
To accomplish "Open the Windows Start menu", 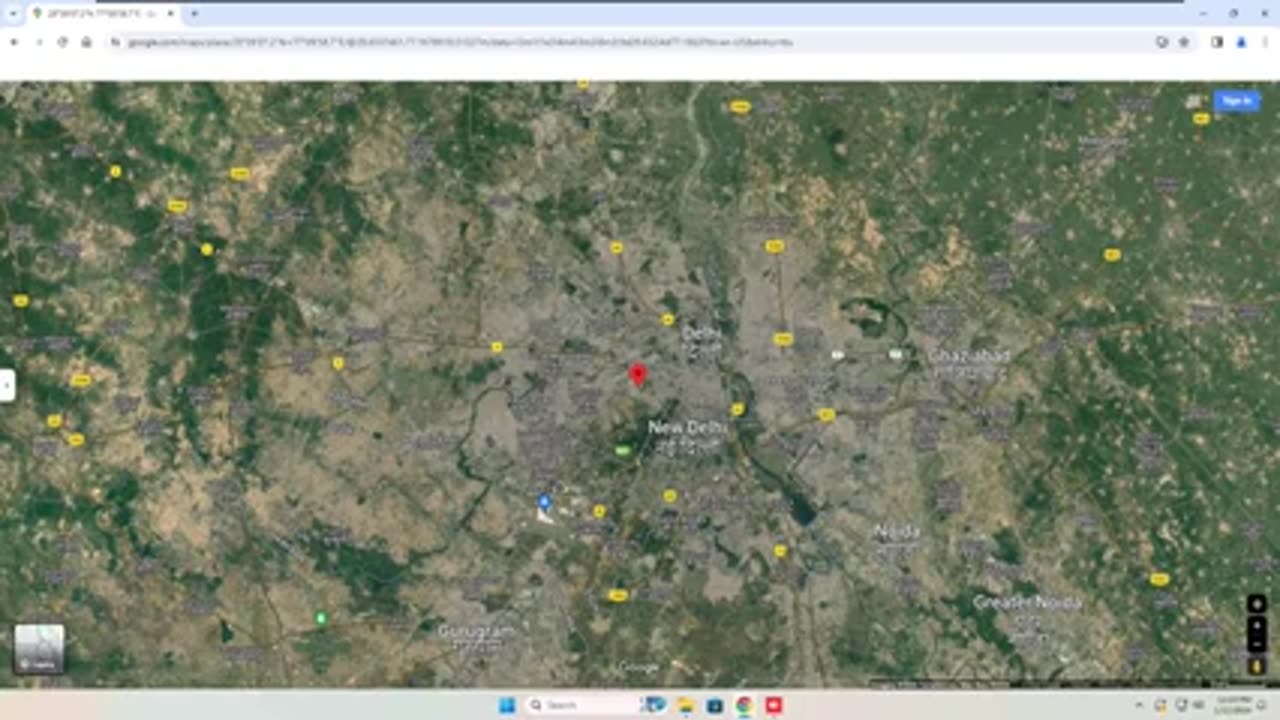I will [x=507, y=705].
